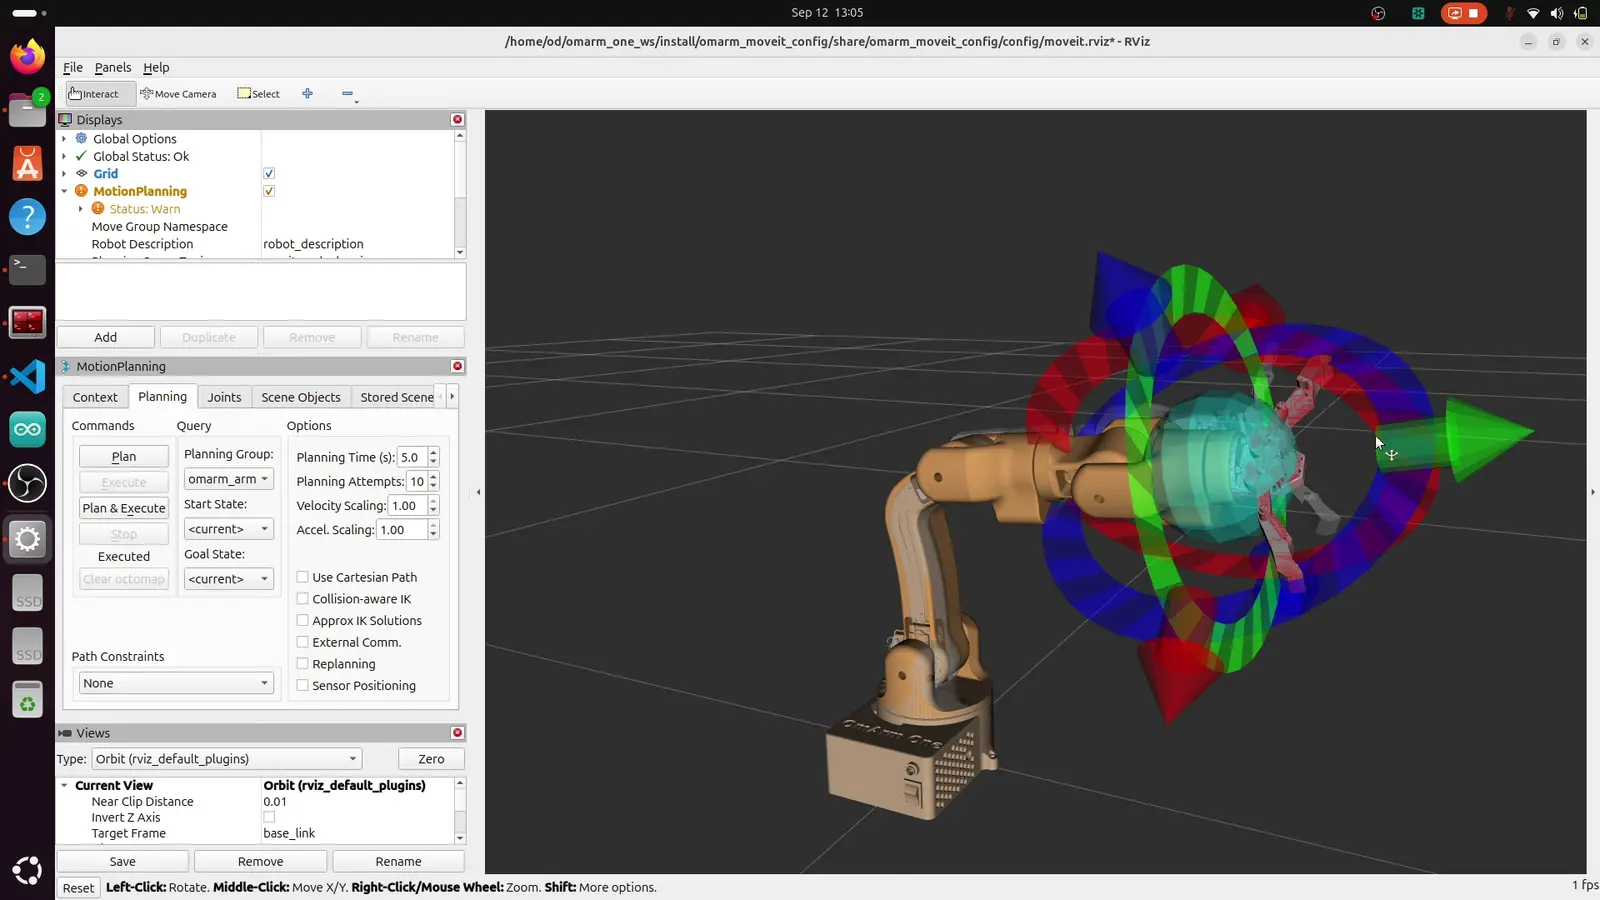
Task: Launch Firefox from the dock
Action: (x=27, y=56)
